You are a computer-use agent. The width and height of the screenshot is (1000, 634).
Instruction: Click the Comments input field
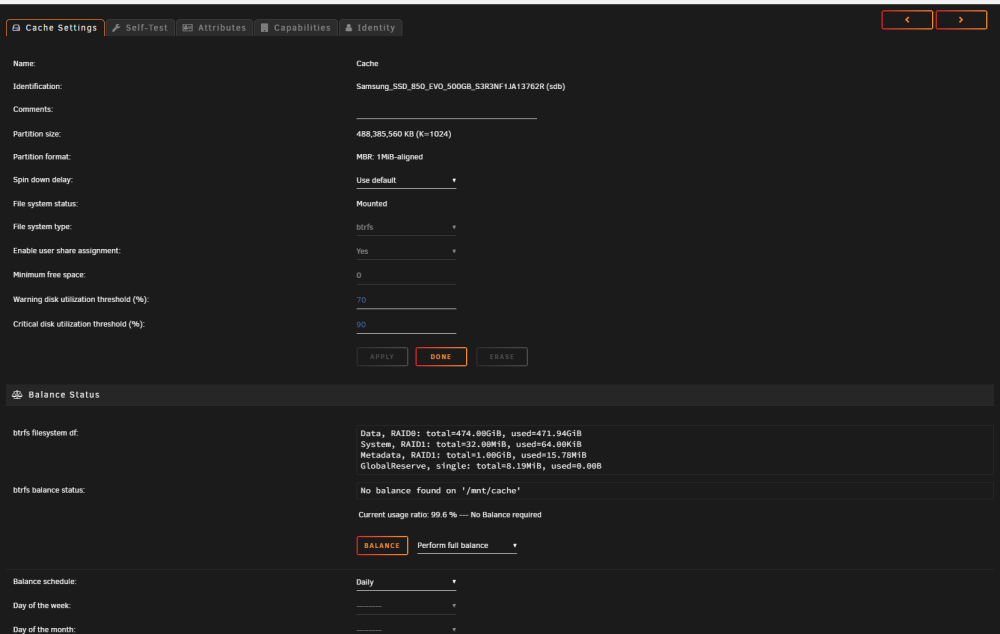pos(446,110)
